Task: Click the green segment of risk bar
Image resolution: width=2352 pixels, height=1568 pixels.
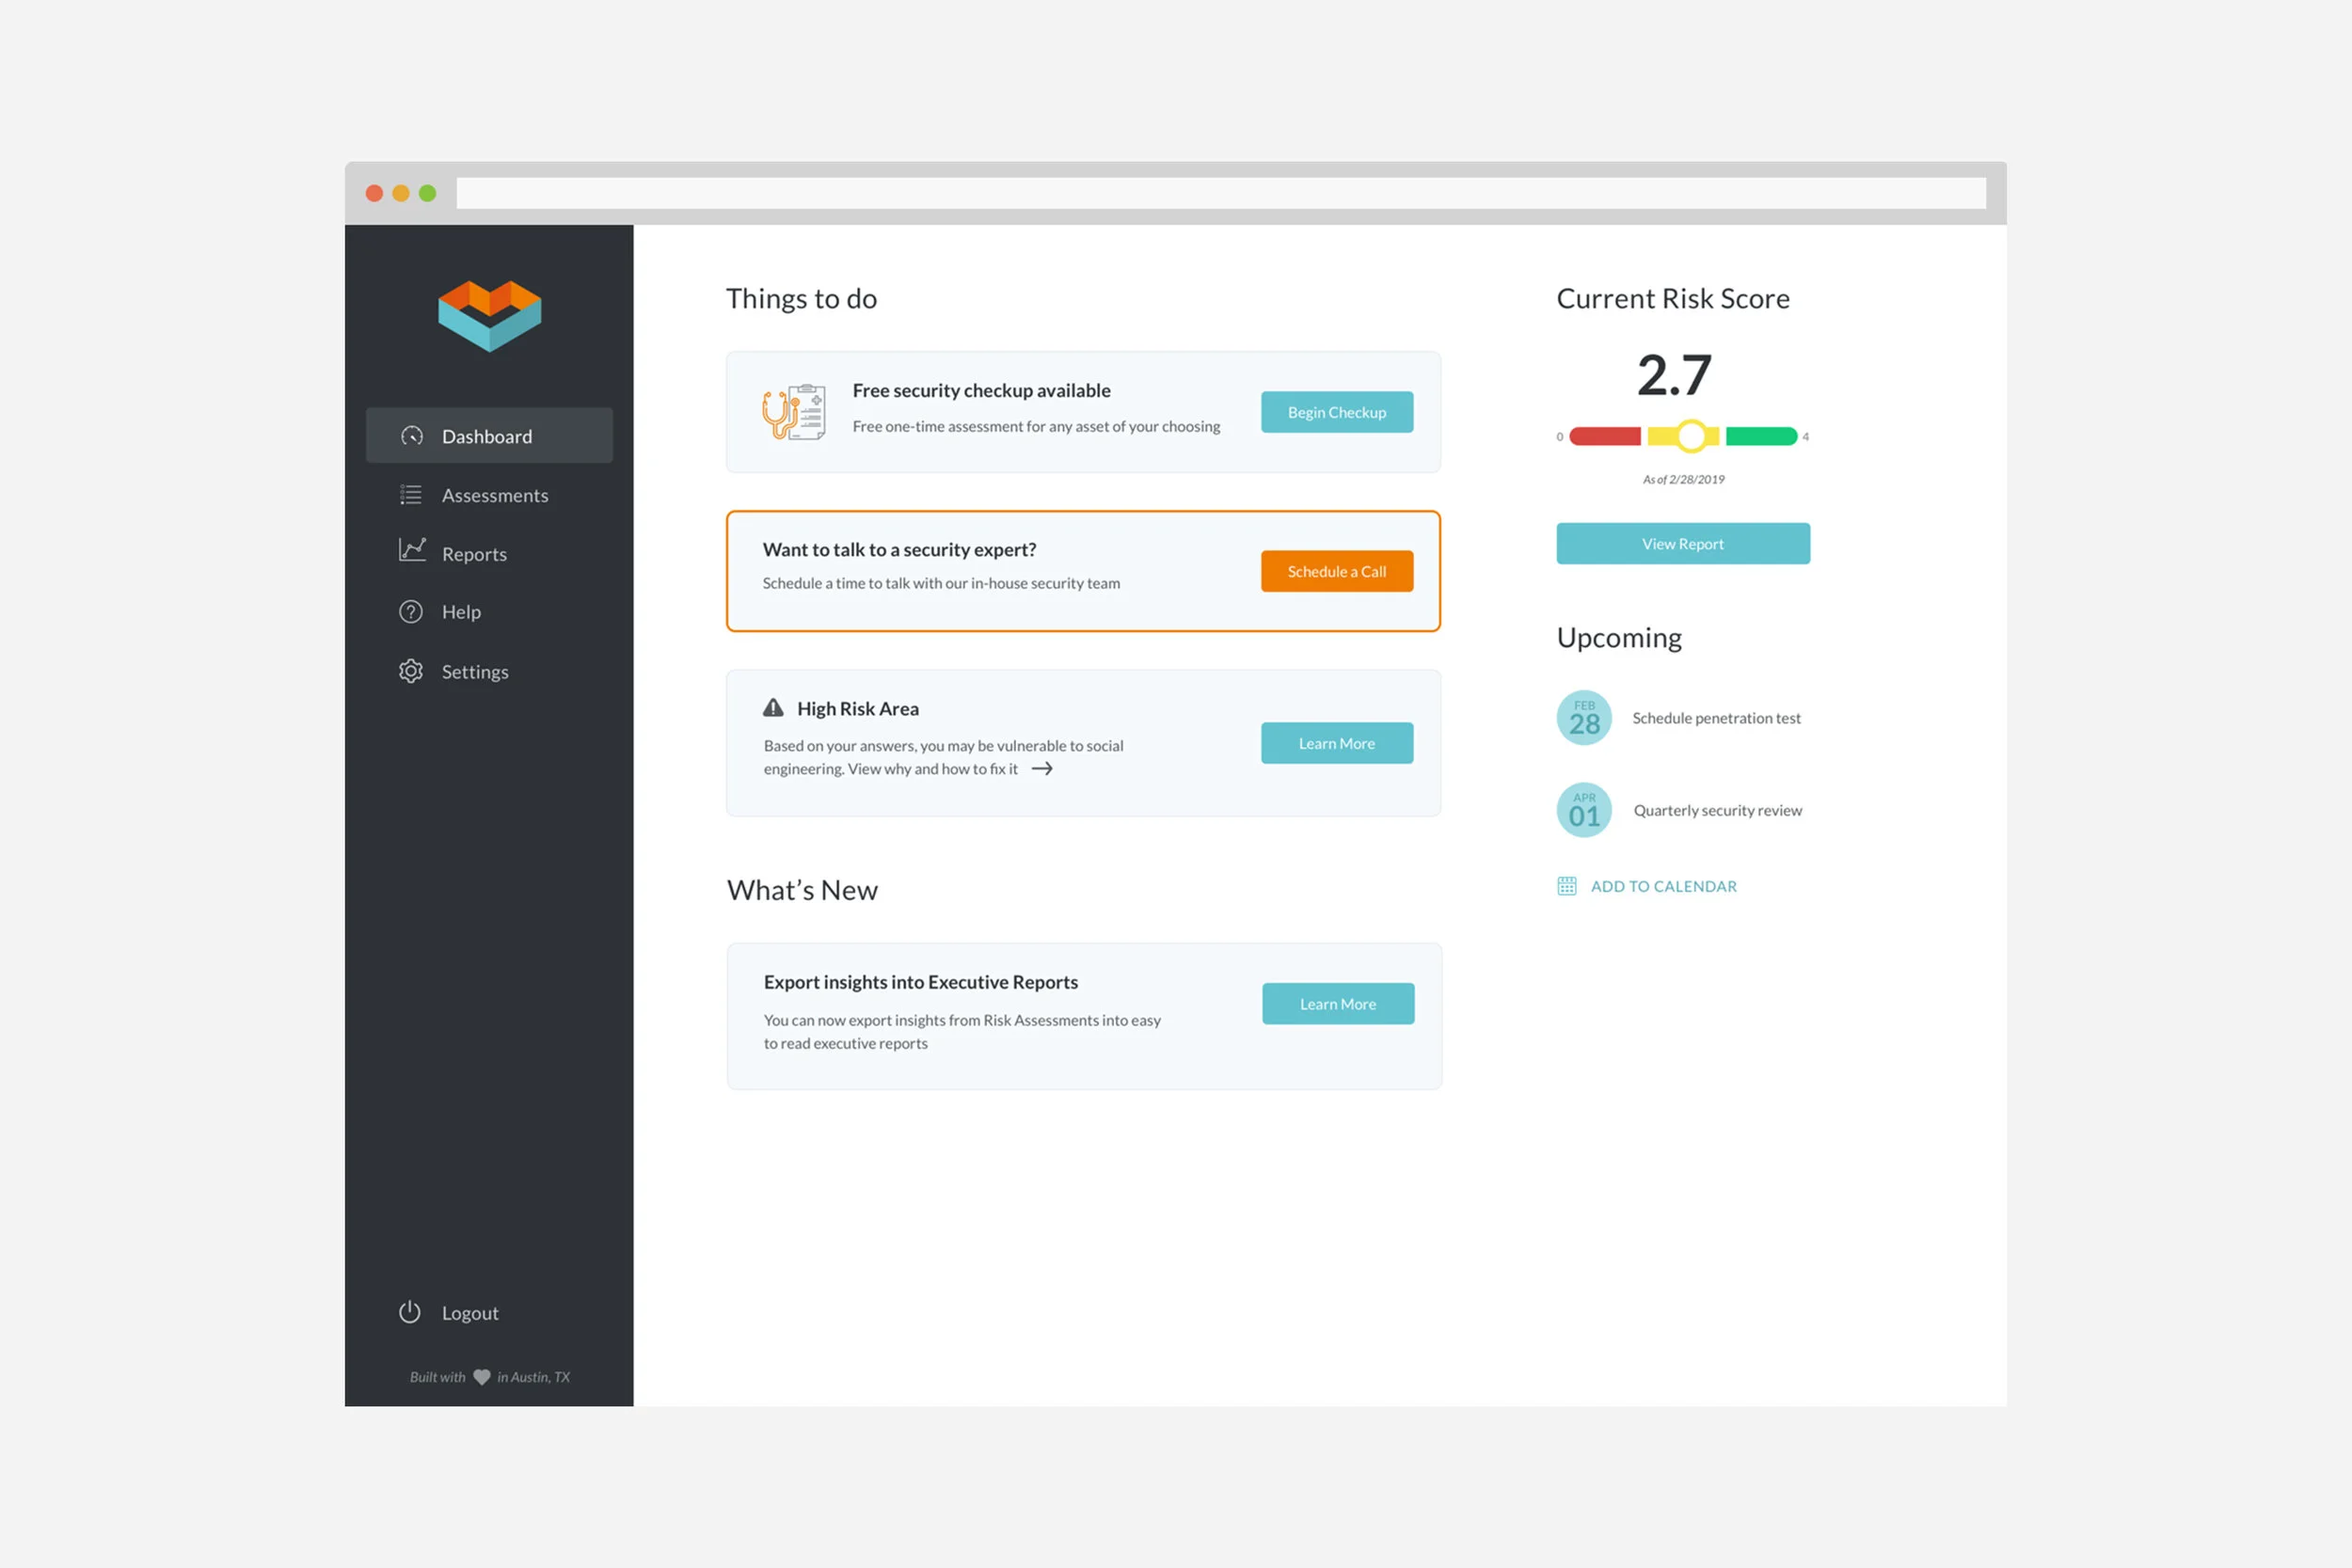Action: [x=1761, y=436]
